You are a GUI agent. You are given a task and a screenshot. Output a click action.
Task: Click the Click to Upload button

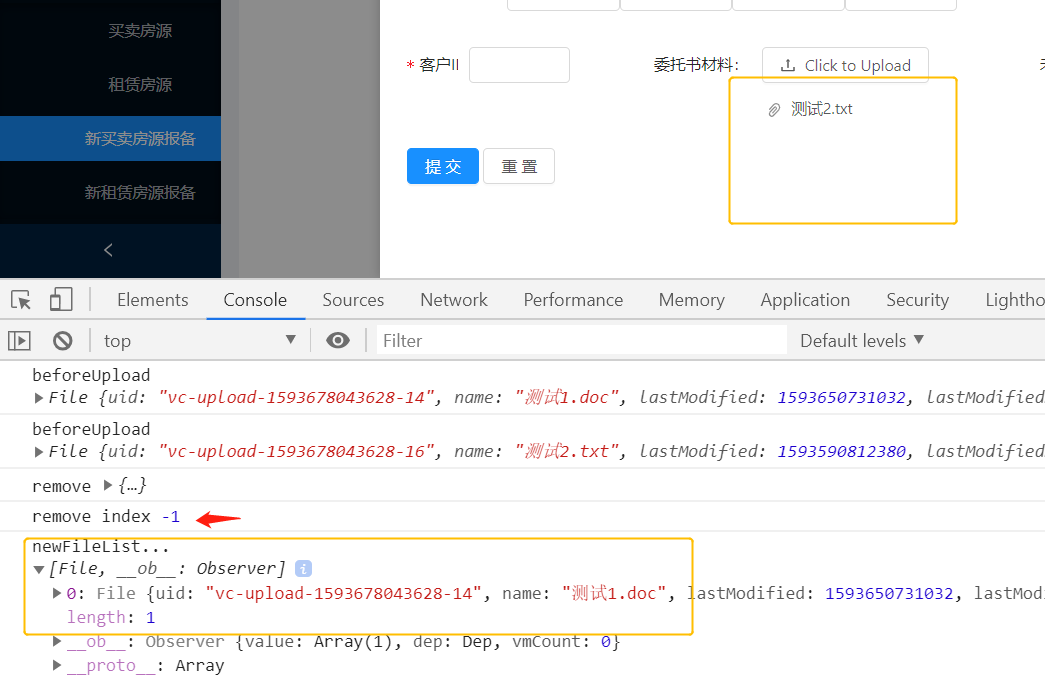click(845, 64)
